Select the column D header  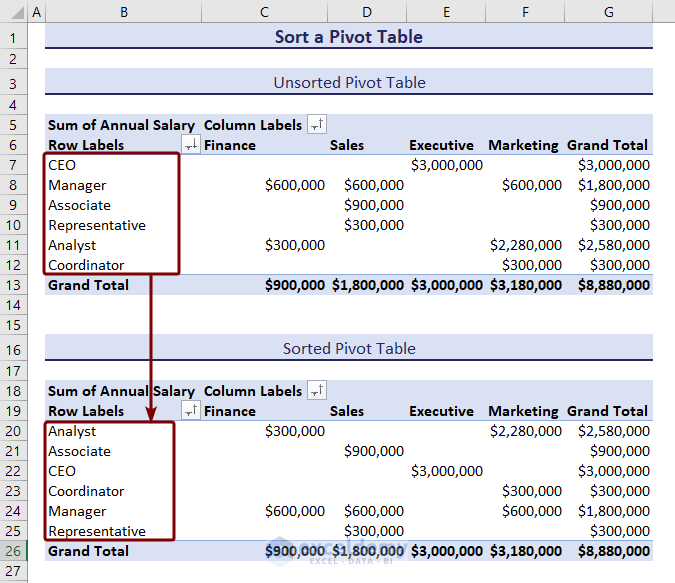(x=366, y=12)
